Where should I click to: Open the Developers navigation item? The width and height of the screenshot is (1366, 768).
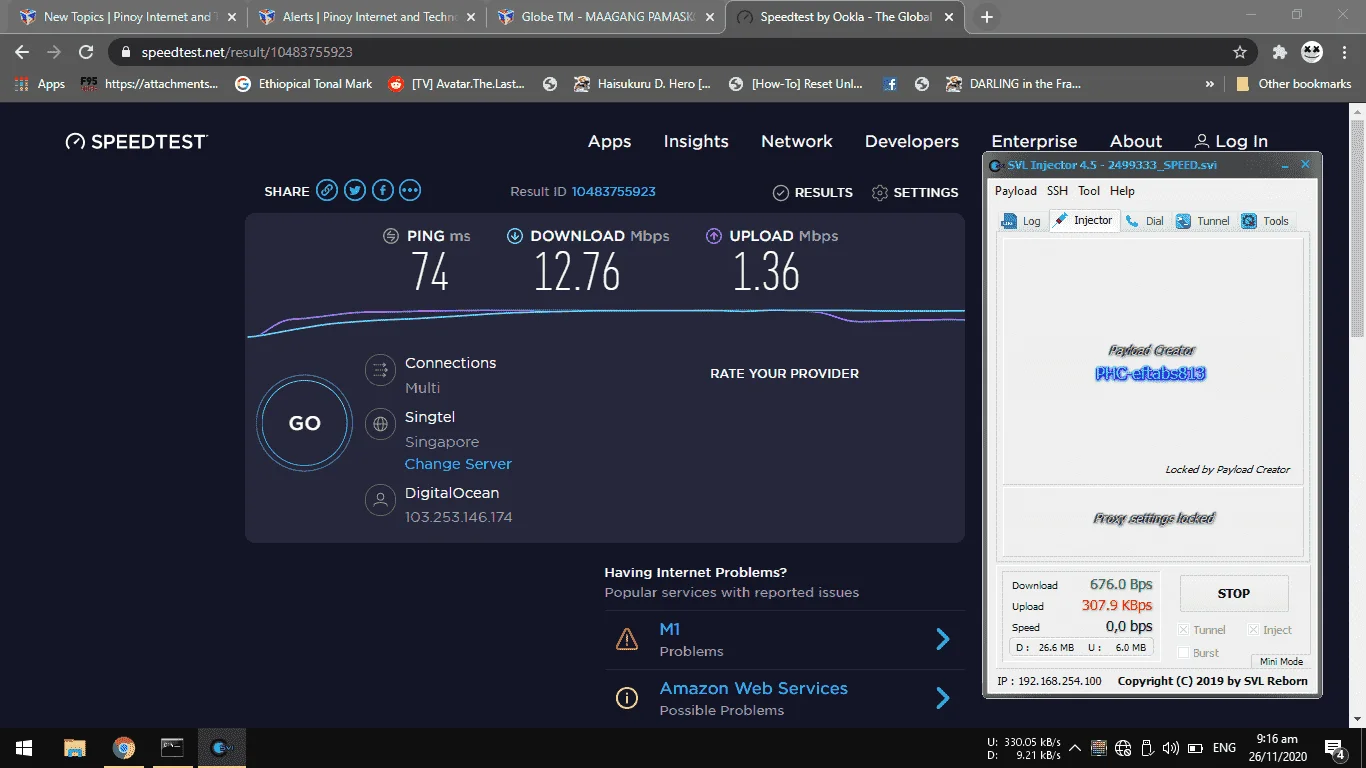tap(912, 142)
